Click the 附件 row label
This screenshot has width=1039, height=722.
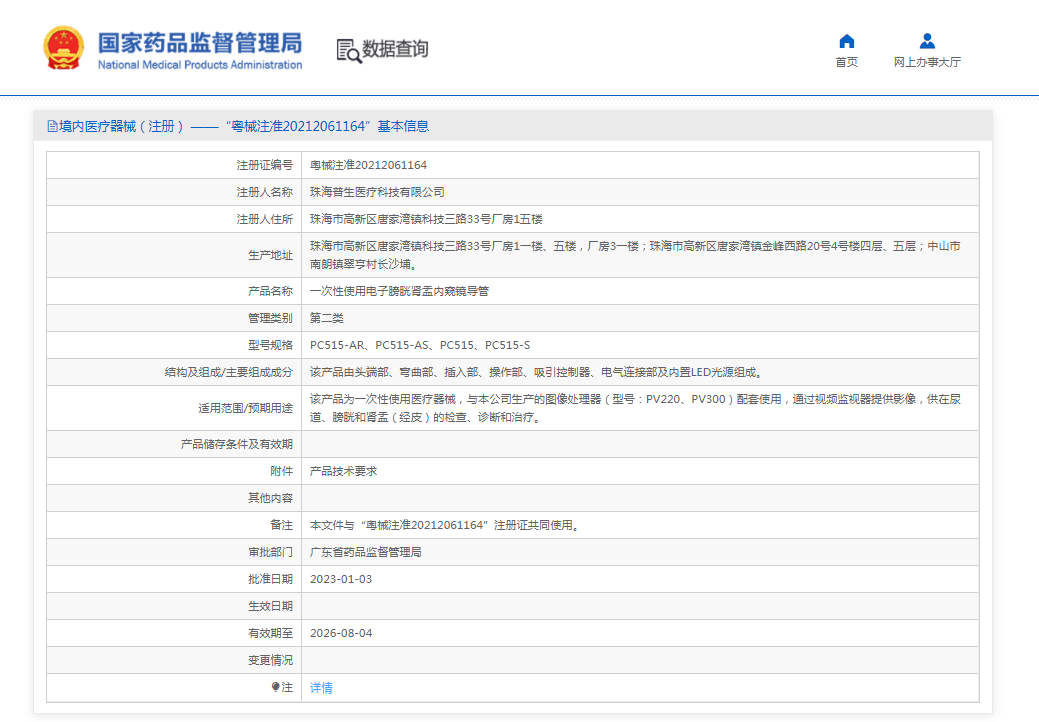[x=282, y=471]
